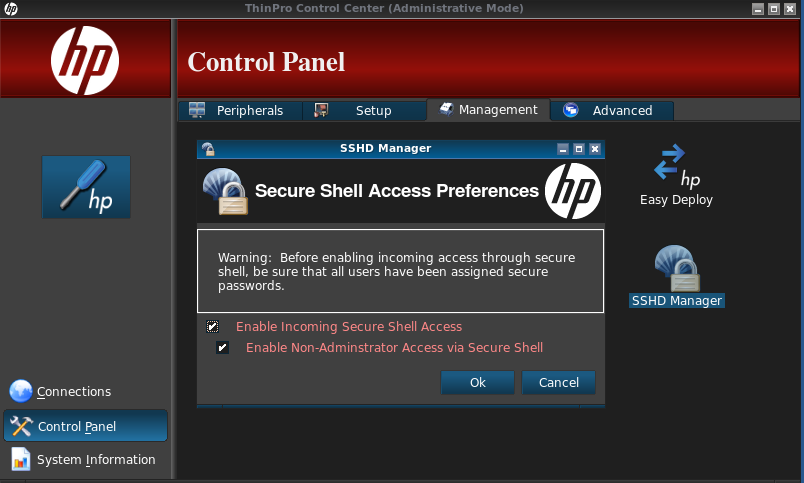Click the small HP icon in title bar
Viewport: 804px width, 483px height.
[11, 8]
